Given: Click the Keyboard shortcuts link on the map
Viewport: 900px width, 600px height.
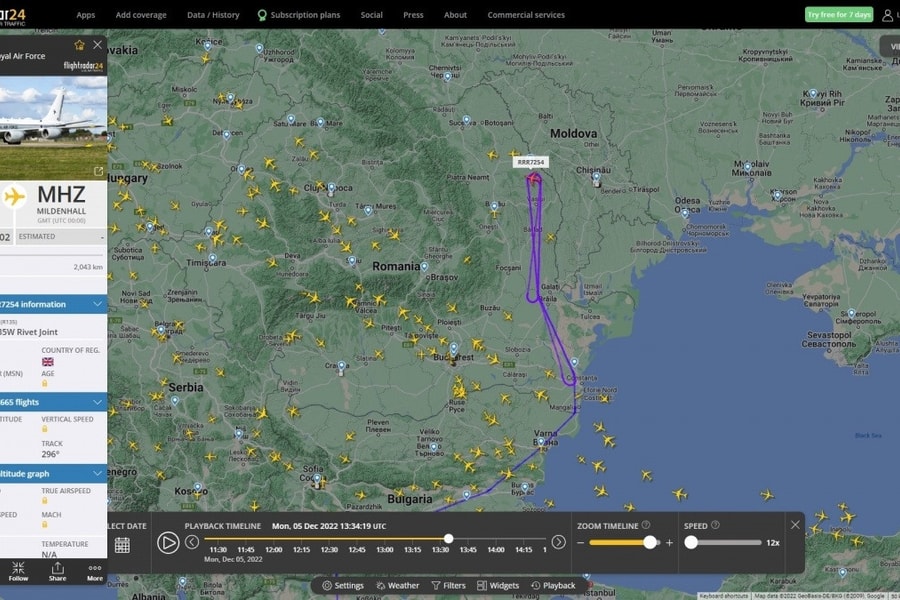Looking at the screenshot, I should (724, 596).
